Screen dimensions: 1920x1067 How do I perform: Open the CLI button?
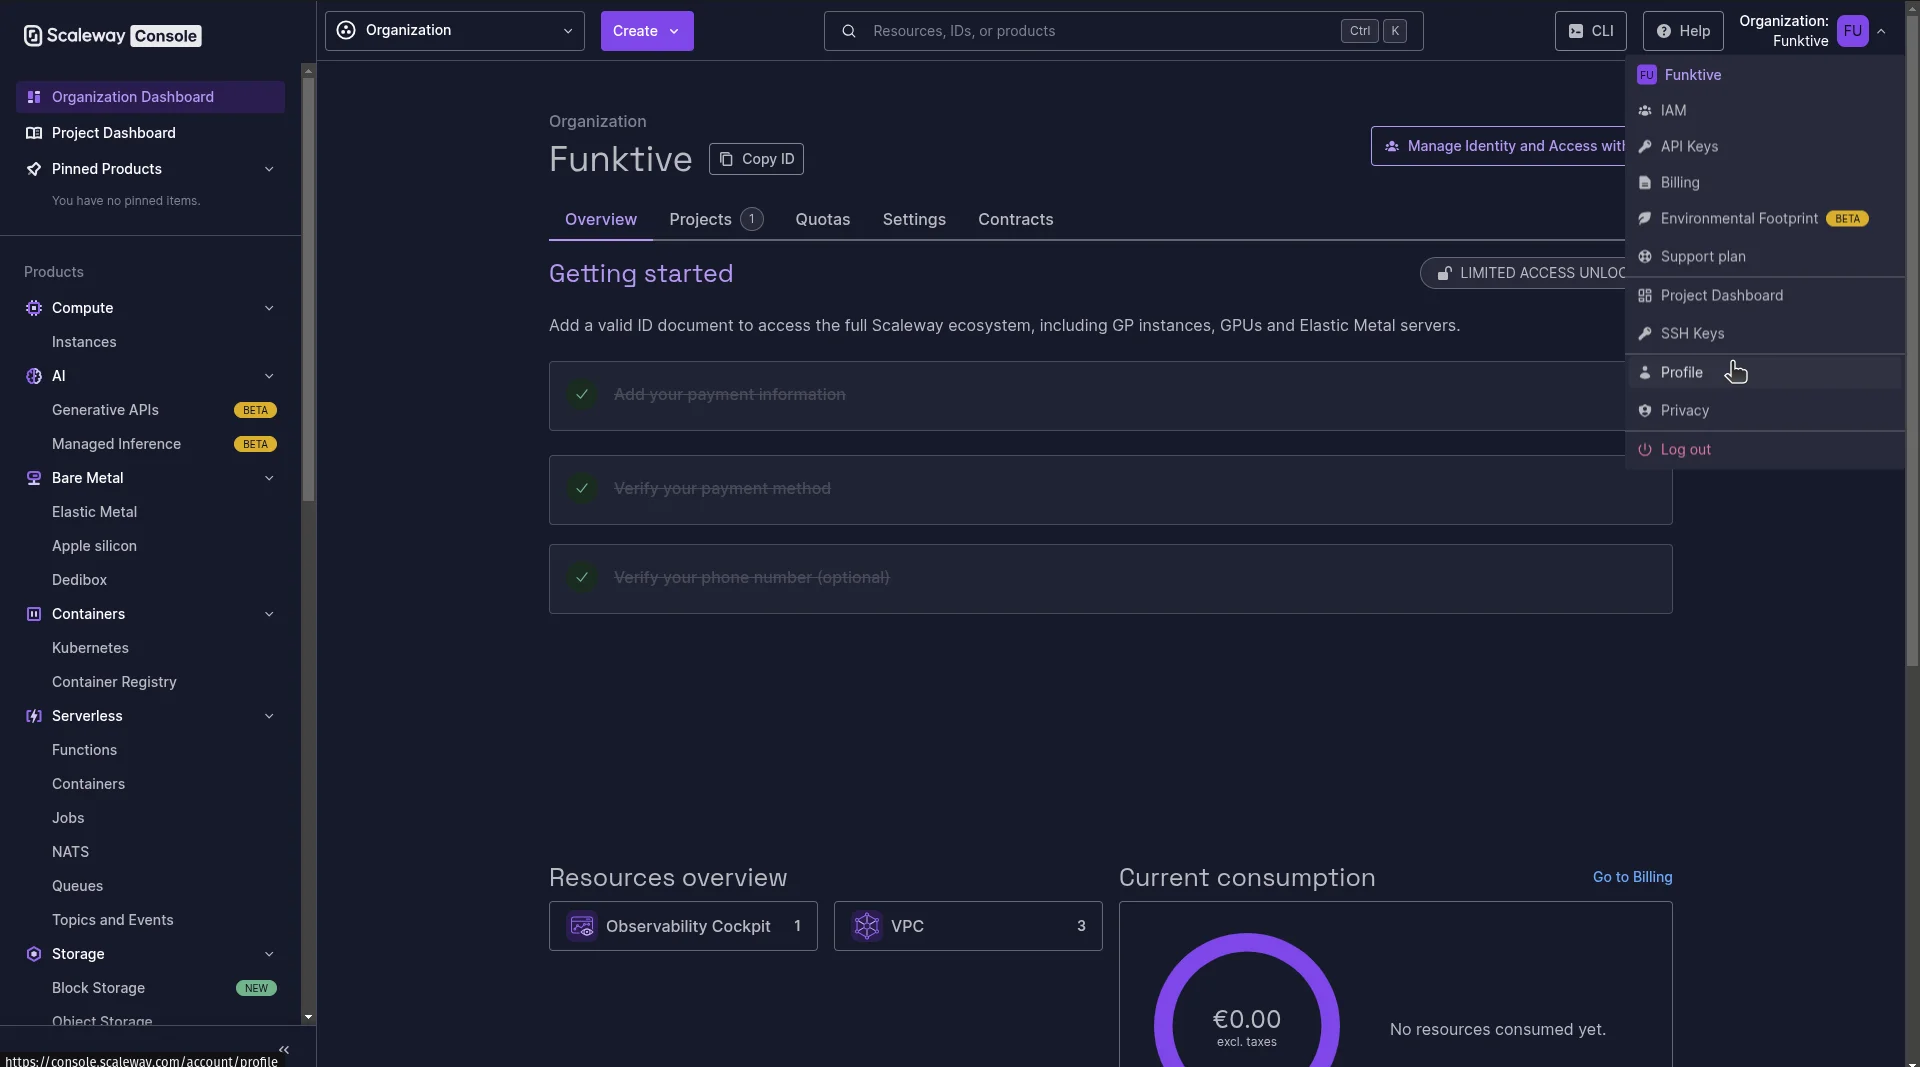tap(1590, 31)
